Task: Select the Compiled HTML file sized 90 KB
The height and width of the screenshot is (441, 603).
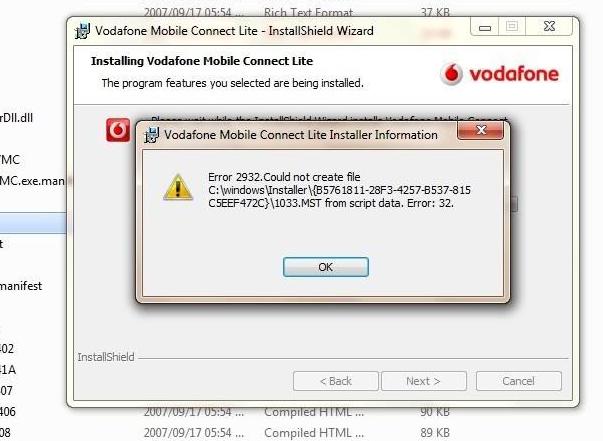Action: click(x=296, y=412)
